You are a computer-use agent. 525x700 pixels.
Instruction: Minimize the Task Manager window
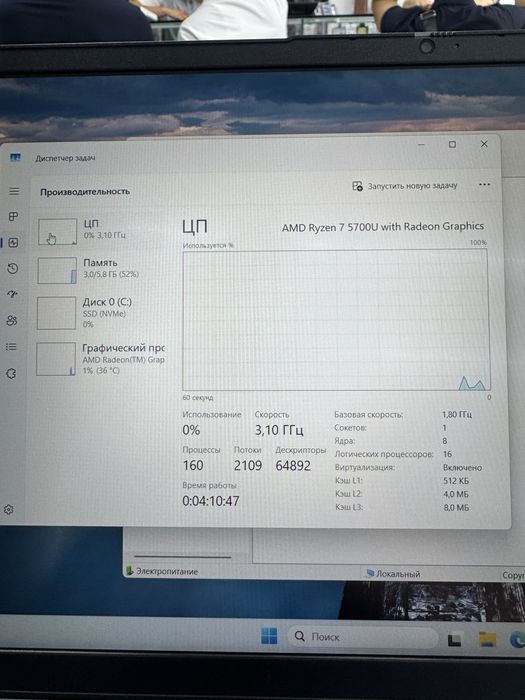(421, 145)
